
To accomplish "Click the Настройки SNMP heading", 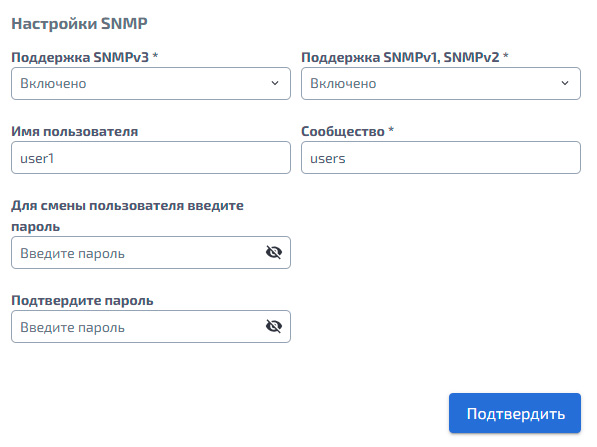I will coord(79,24).
